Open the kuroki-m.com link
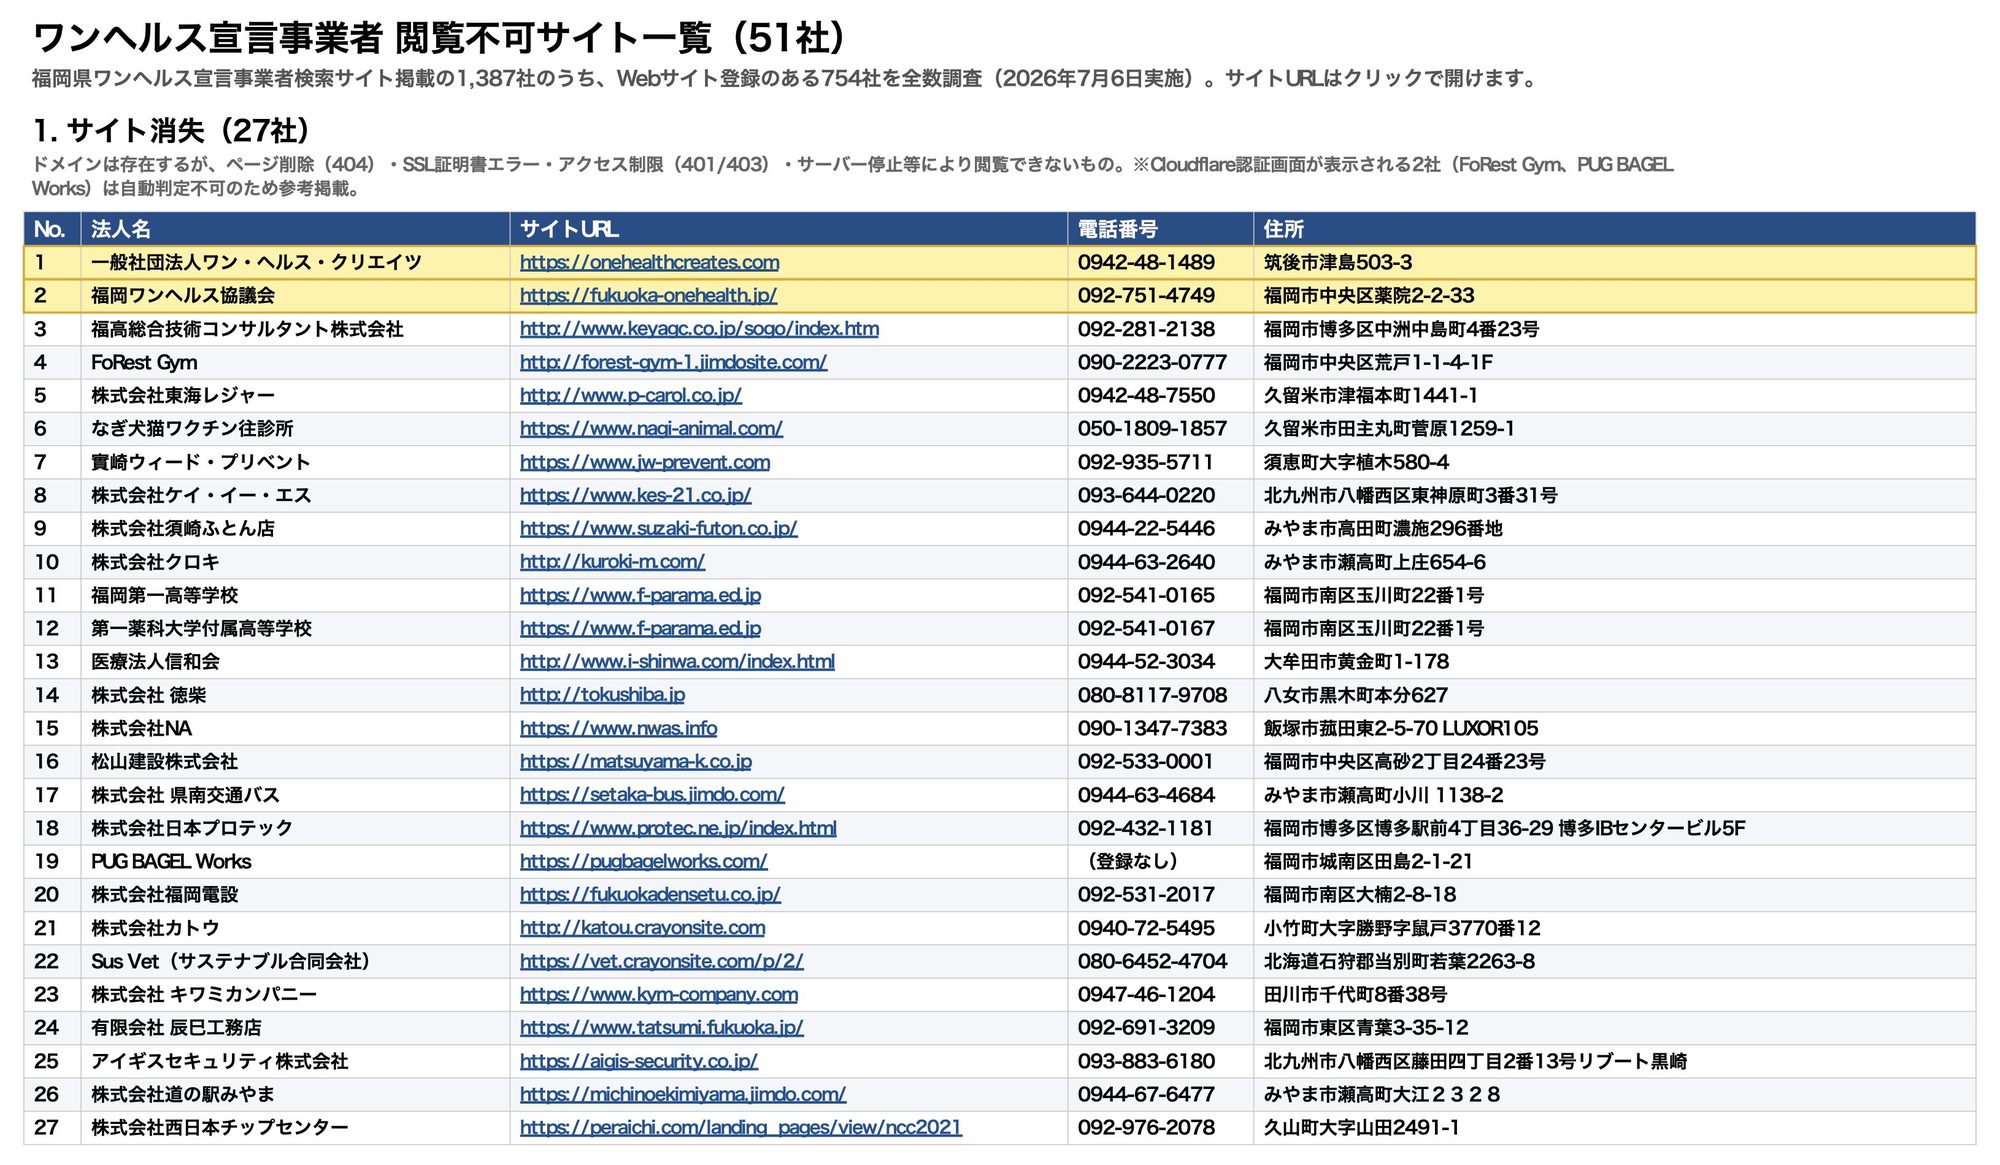Image resolution: width=2000 pixels, height=1165 pixels. tap(612, 563)
